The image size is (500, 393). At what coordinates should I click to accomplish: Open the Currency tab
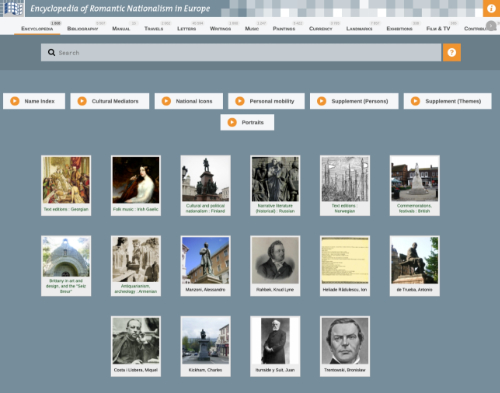(x=321, y=29)
